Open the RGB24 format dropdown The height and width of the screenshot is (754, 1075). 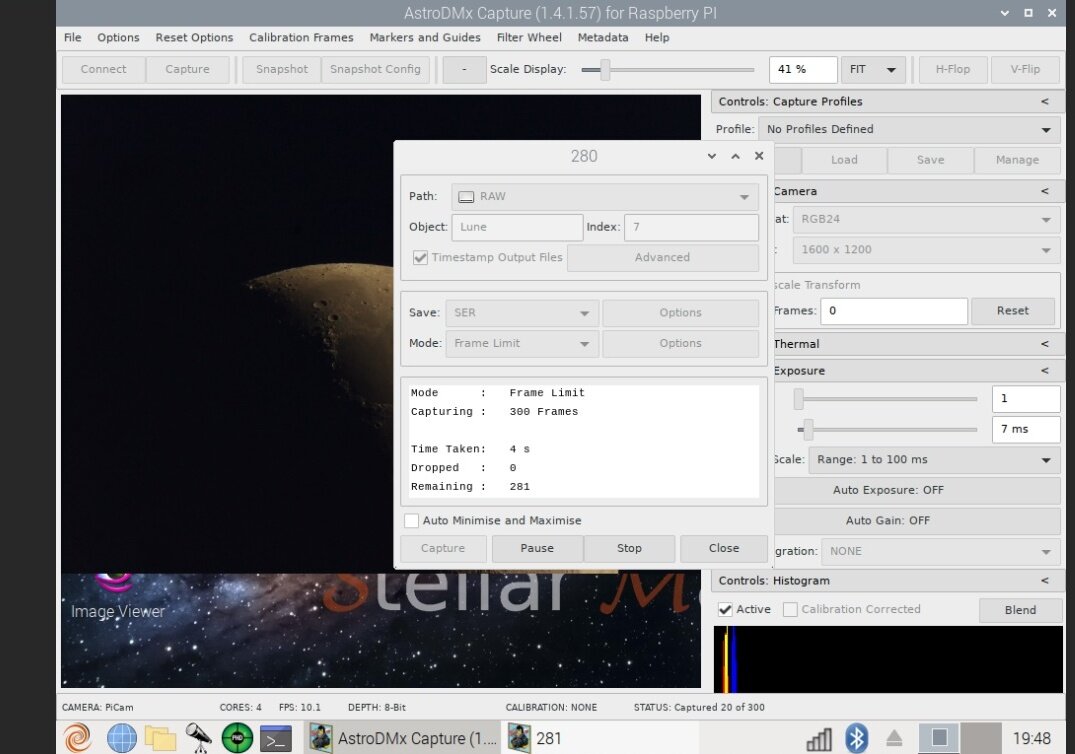[x=926, y=219]
